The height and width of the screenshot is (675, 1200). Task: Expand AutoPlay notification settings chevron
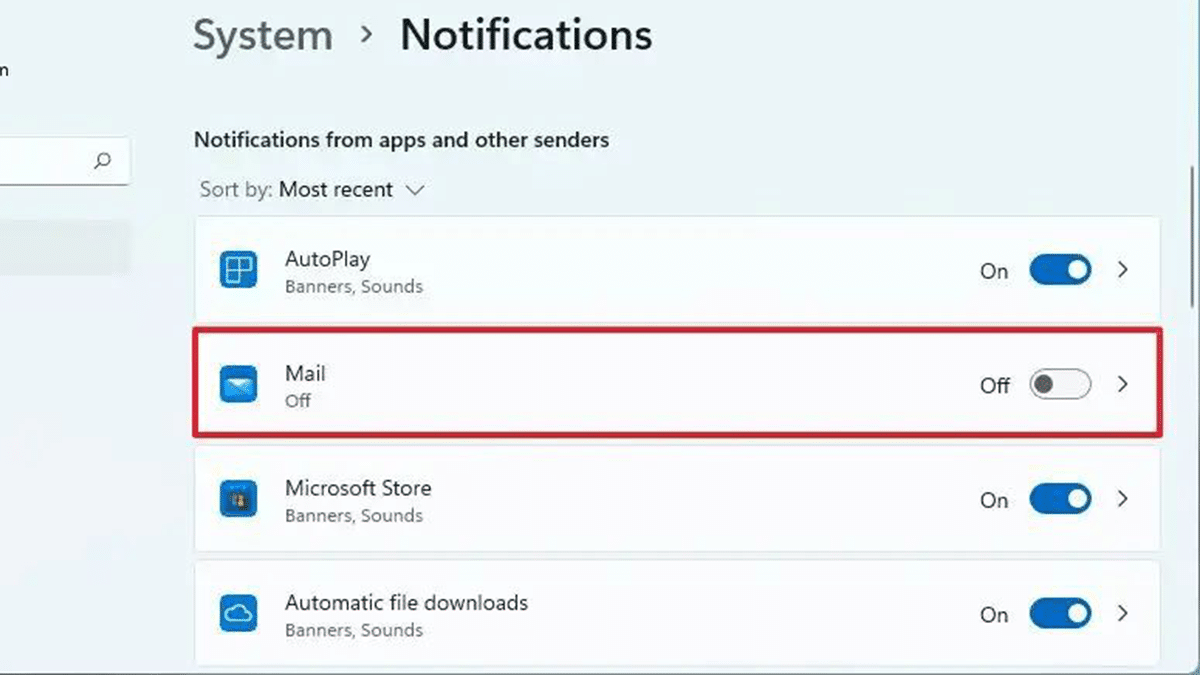point(1123,270)
